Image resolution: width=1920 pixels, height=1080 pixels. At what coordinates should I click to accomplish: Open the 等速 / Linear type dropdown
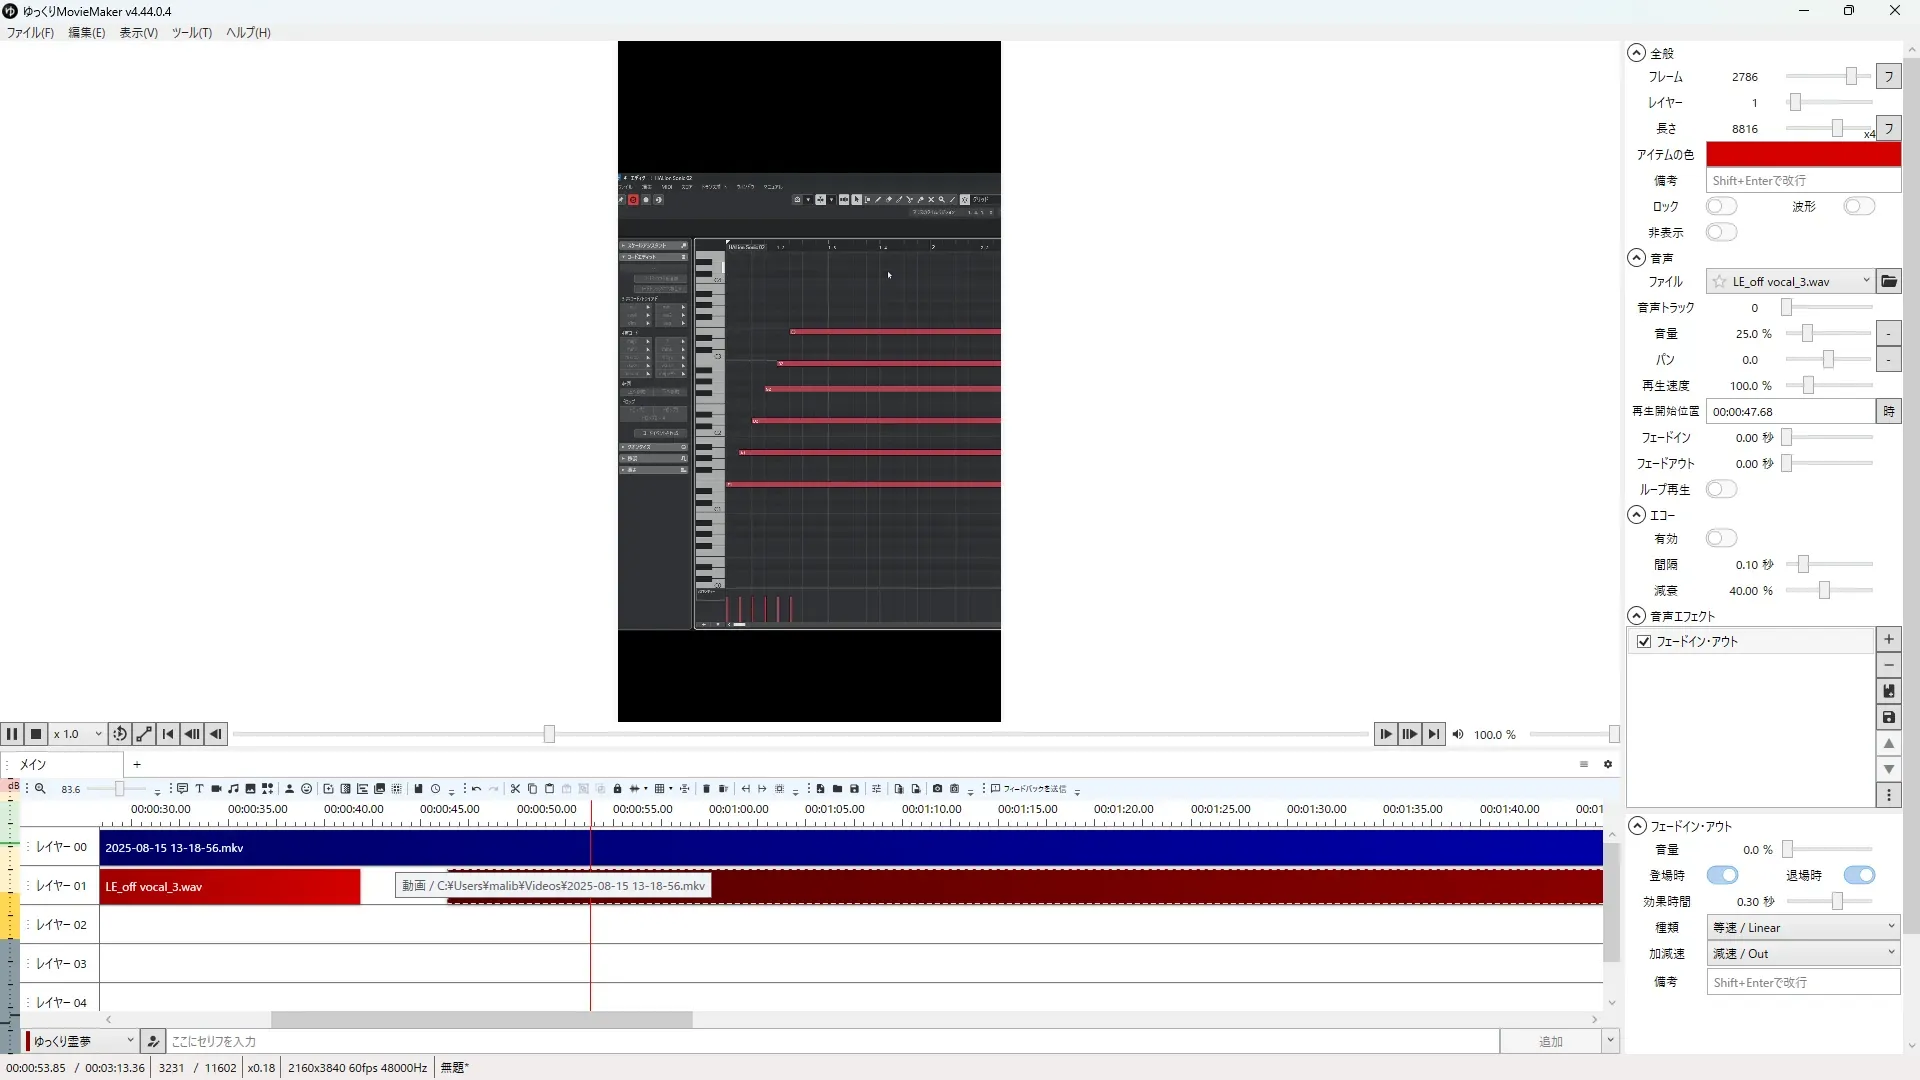coord(1802,928)
